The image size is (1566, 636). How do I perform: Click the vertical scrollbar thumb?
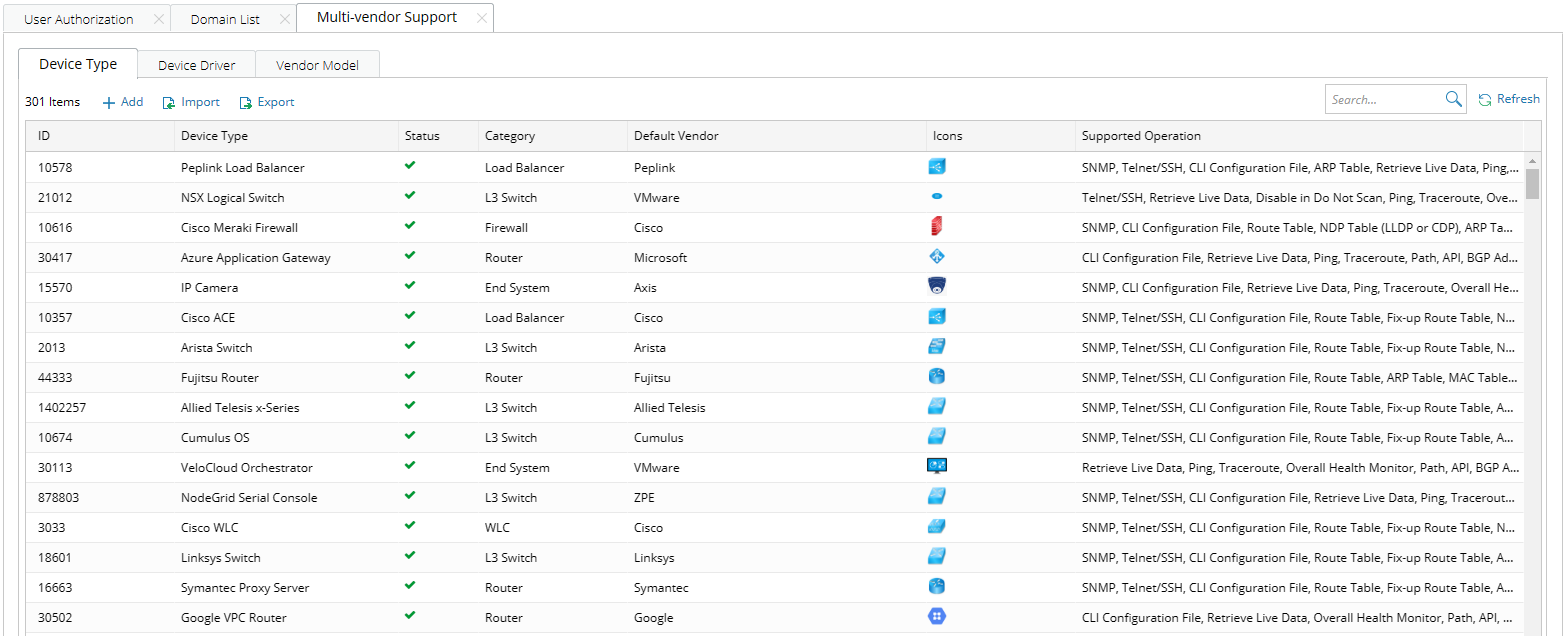point(1532,184)
